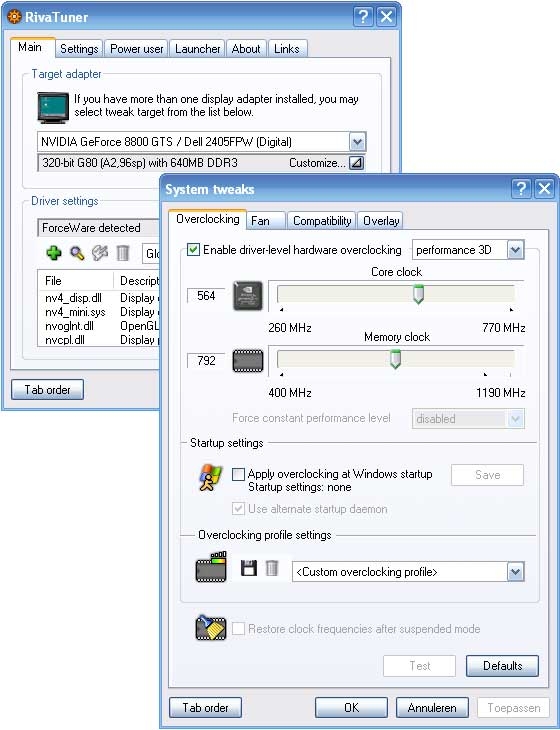Click the Customize triangle icon button
This screenshot has width=560, height=730.
(357, 163)
